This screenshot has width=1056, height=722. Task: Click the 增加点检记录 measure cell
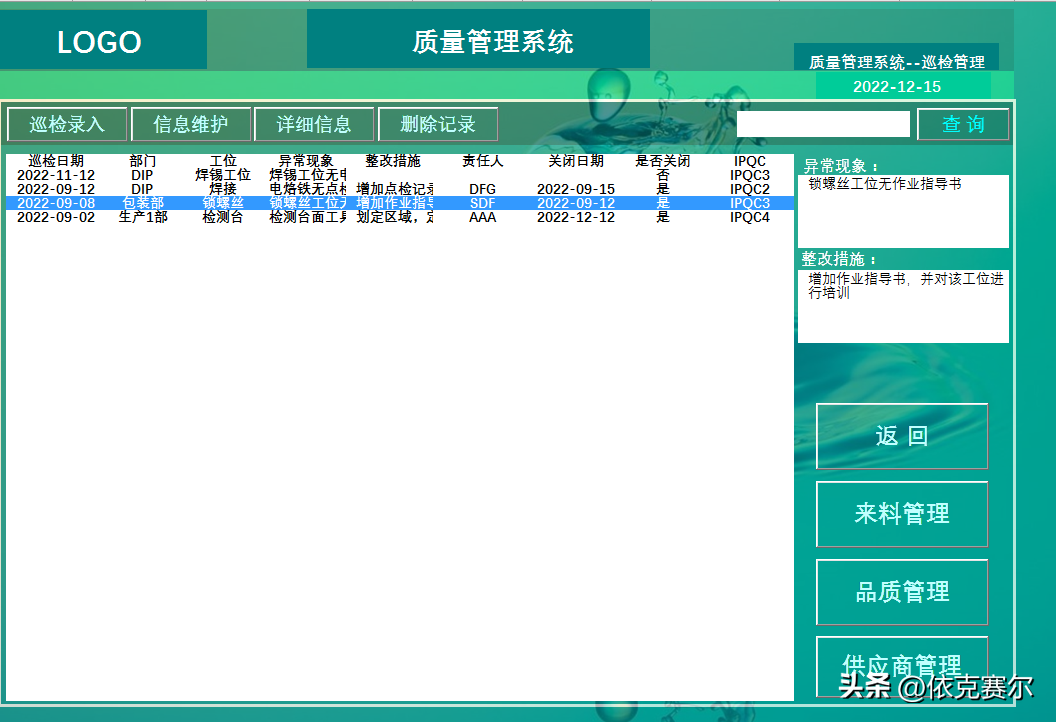(395, 189)
